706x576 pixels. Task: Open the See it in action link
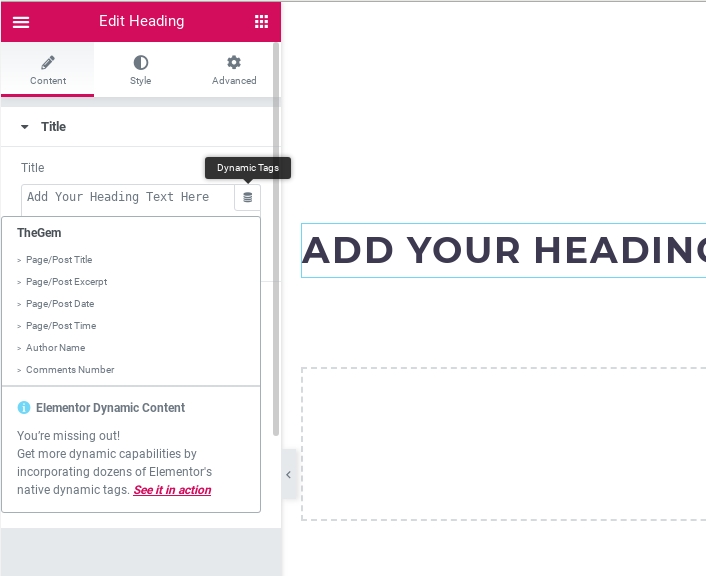(x=172, y=490)
